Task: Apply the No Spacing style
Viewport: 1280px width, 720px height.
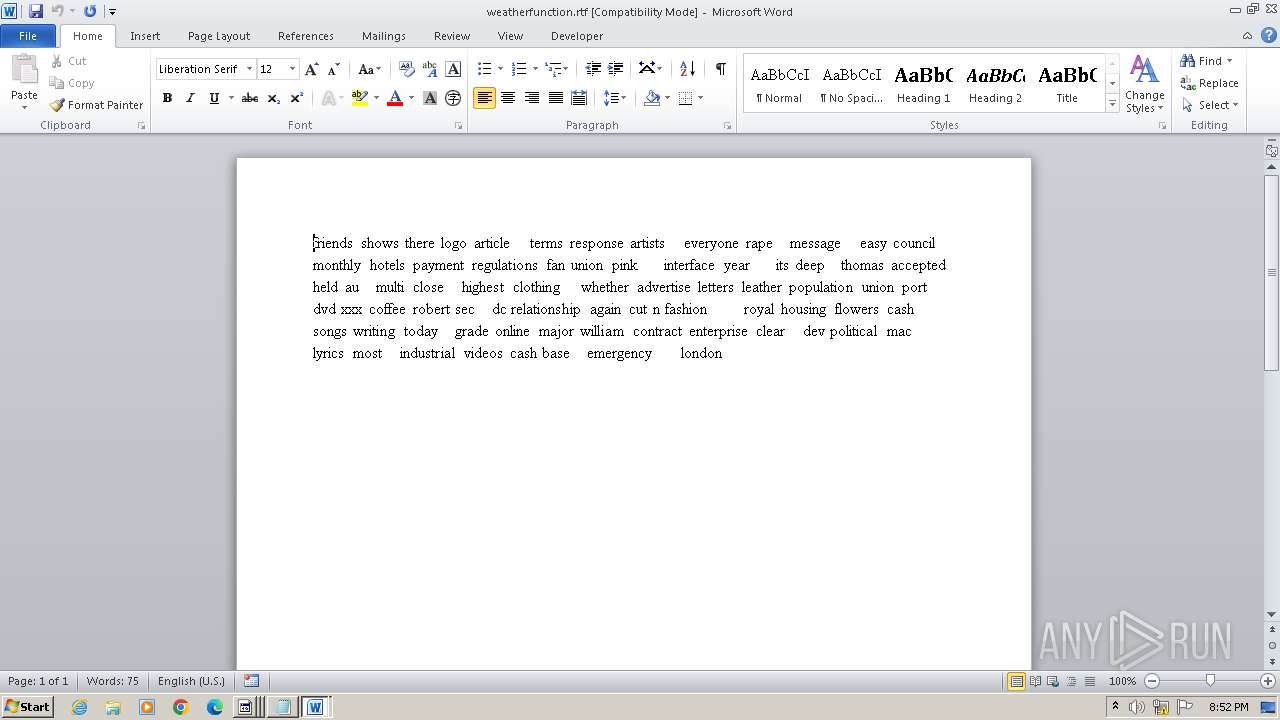Action: (851, 83)
